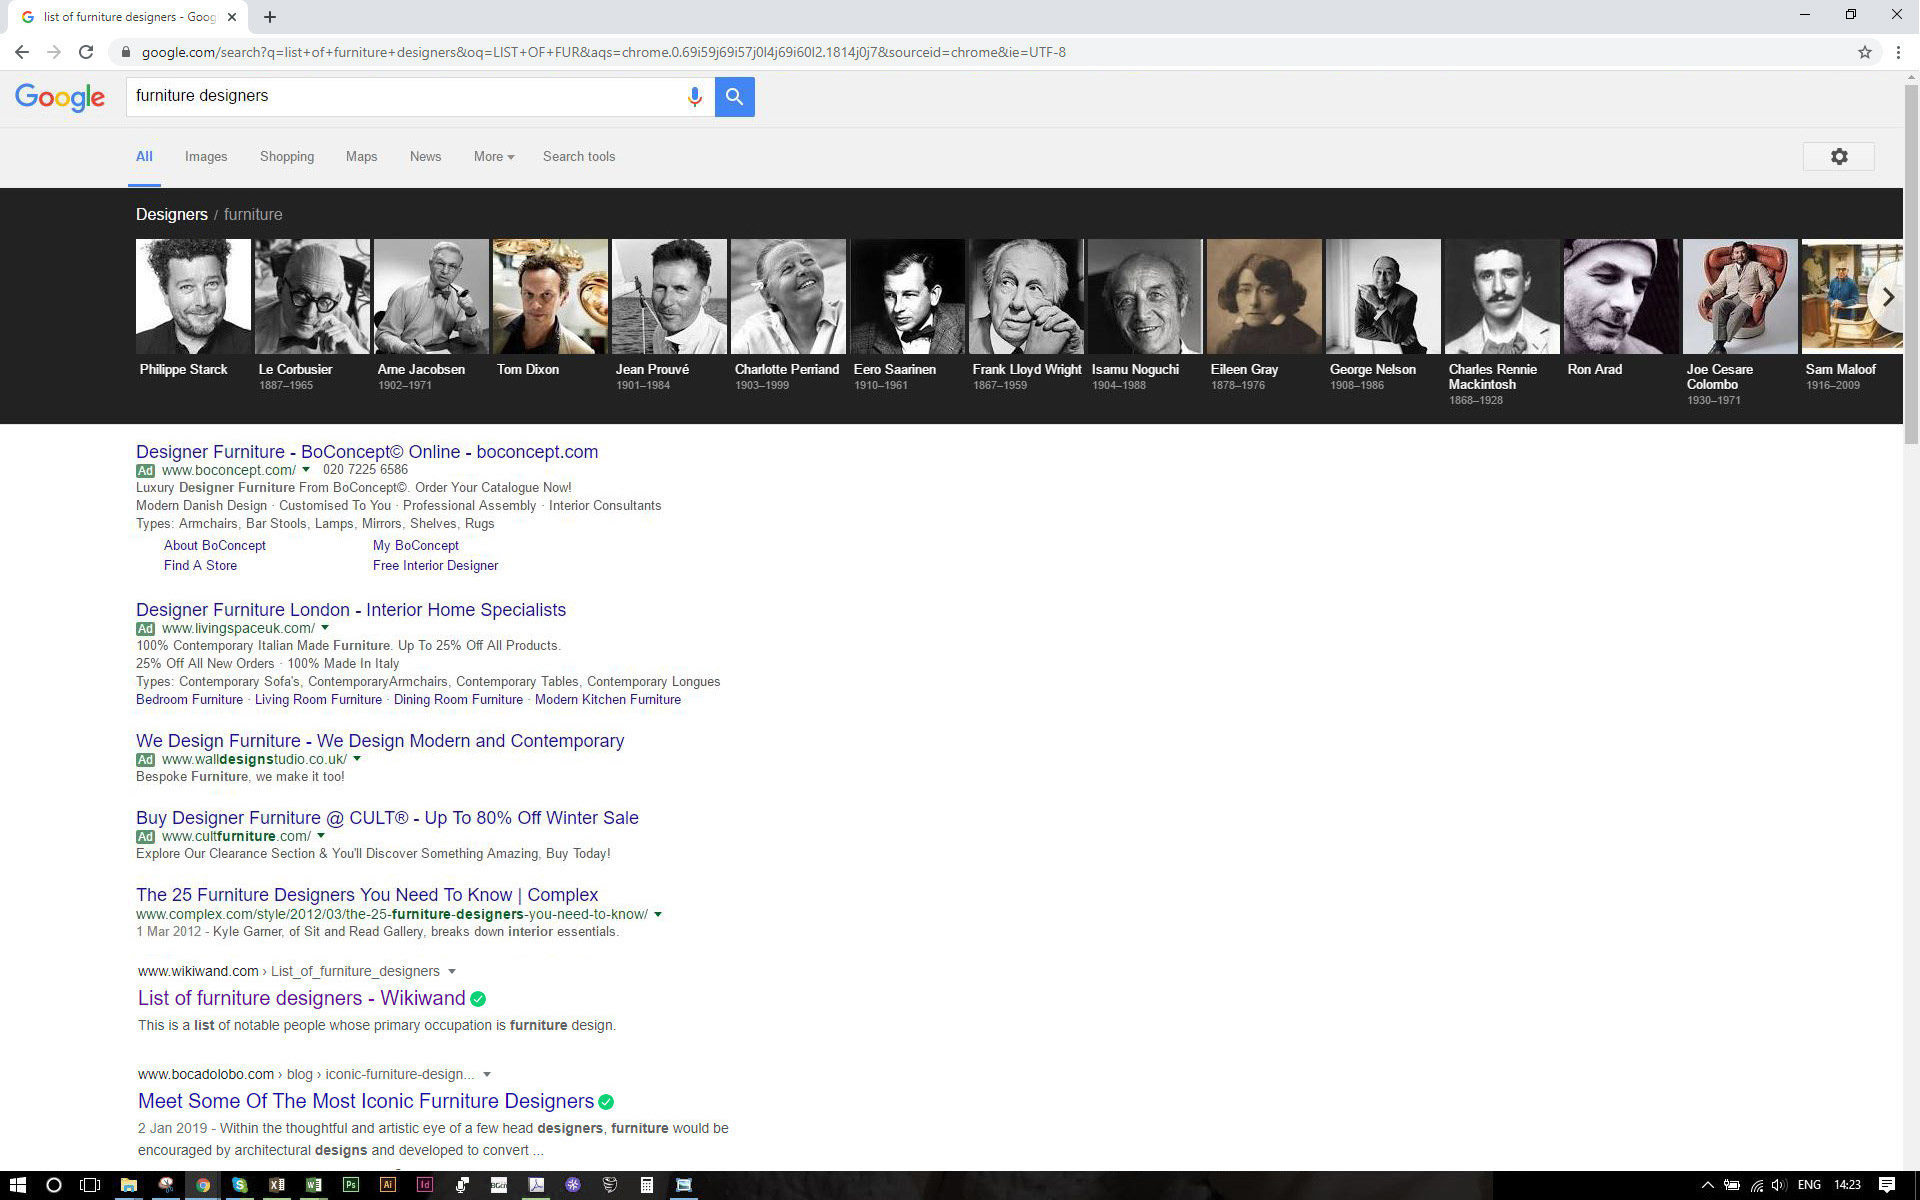Screen dimensions: 1920x1200
Task: Click the Google logo
Action: [60, 97]
